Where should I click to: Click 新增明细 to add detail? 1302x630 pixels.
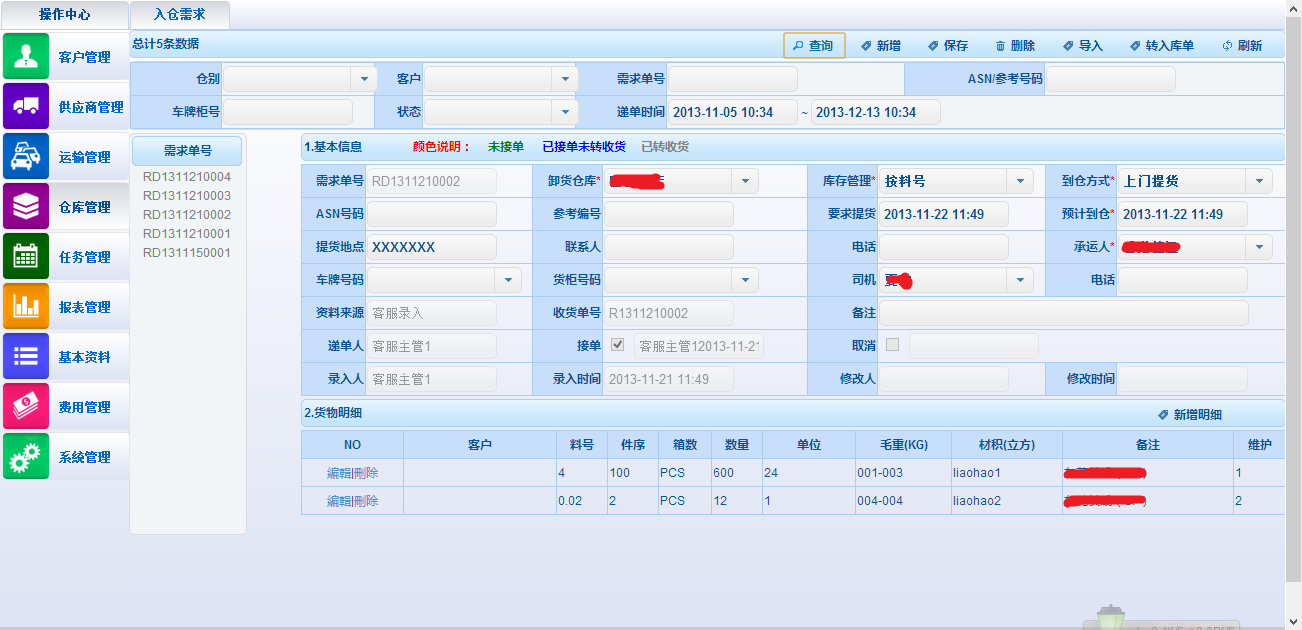tap(1190, 414)
